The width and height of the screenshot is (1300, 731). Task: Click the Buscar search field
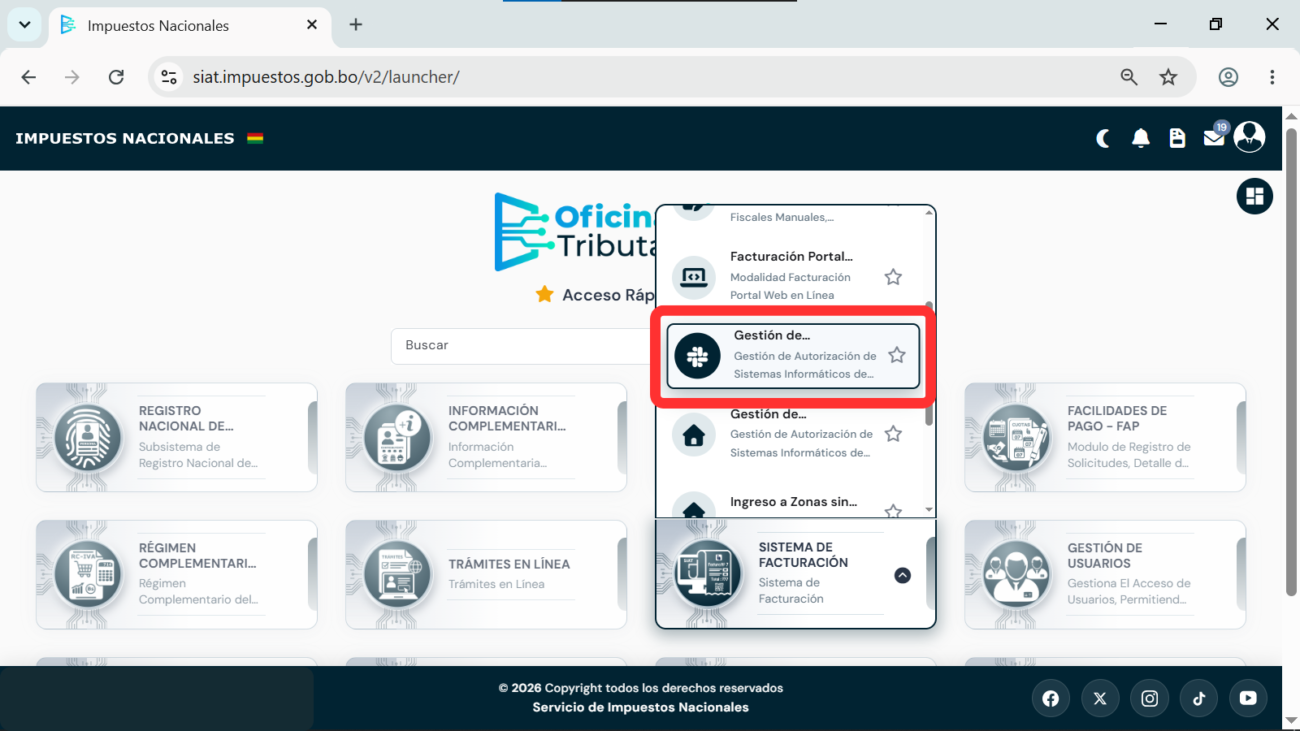click(x=523, y=345)
